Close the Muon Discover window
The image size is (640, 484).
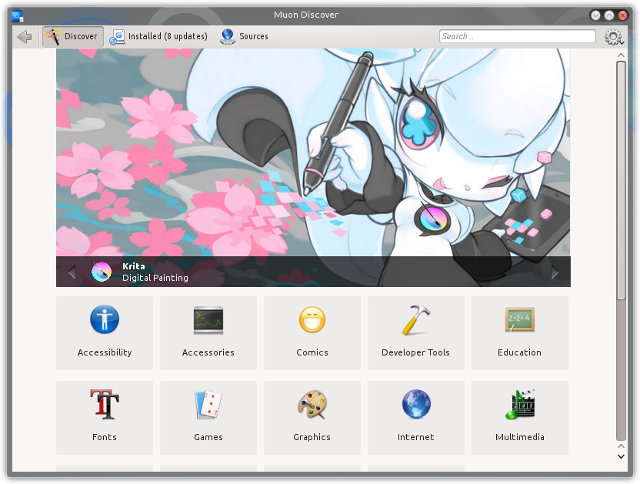[x=622, y=16]
